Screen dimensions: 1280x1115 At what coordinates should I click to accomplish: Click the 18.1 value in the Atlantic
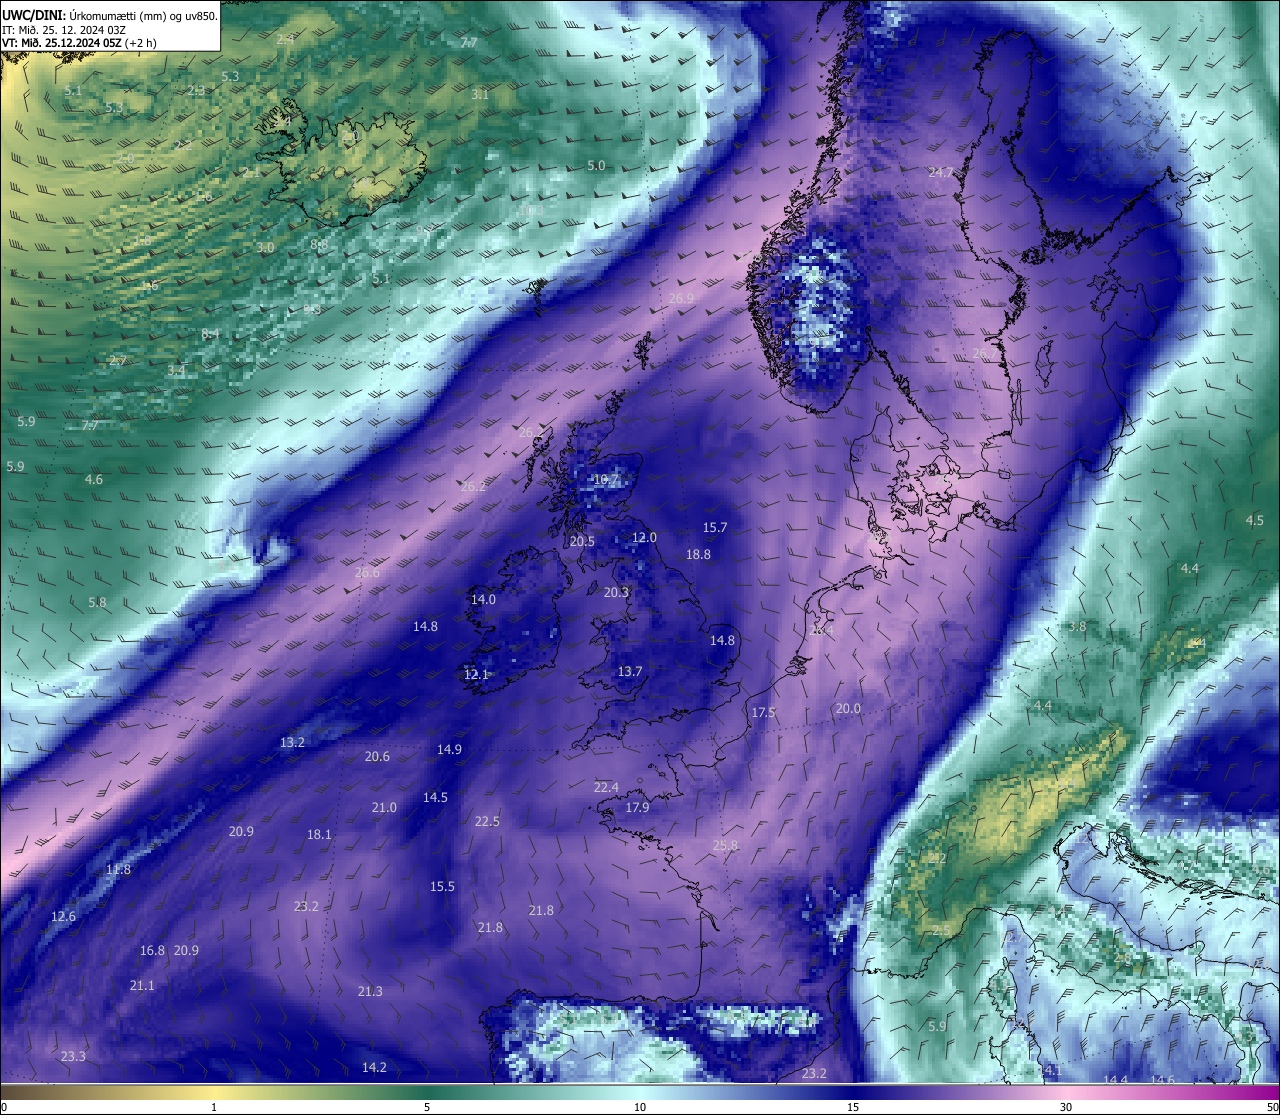pos(319,834)
